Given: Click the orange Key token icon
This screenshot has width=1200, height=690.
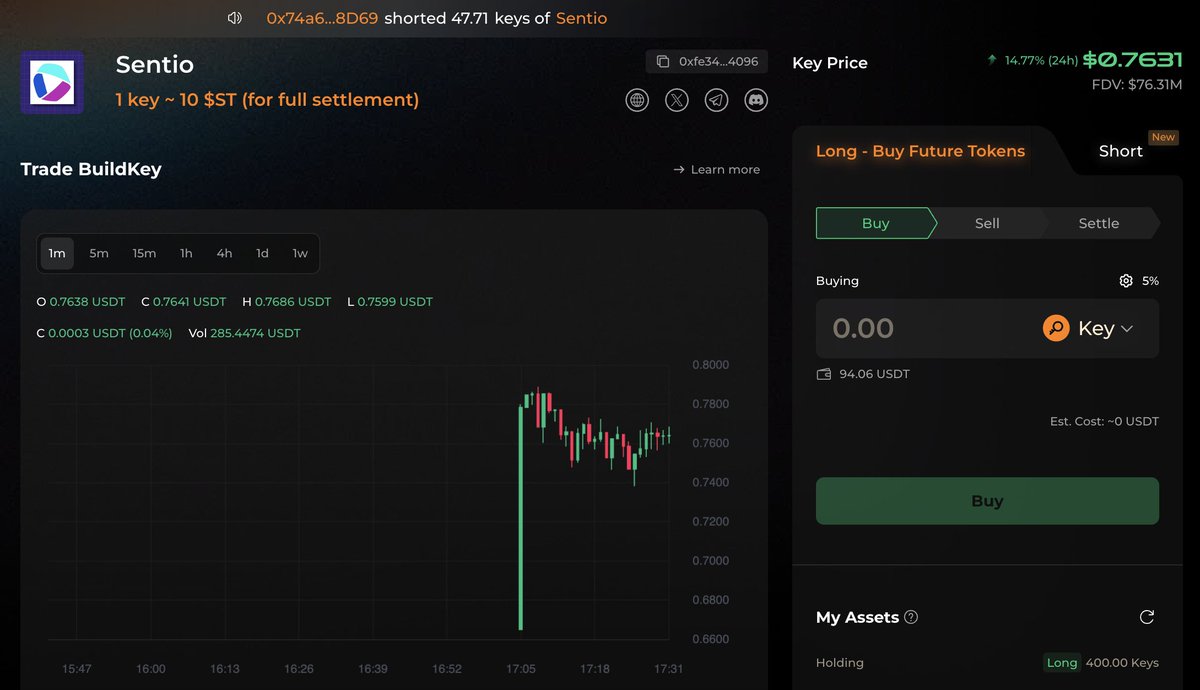Looking at the screenshot, I should pos(1056,328).
